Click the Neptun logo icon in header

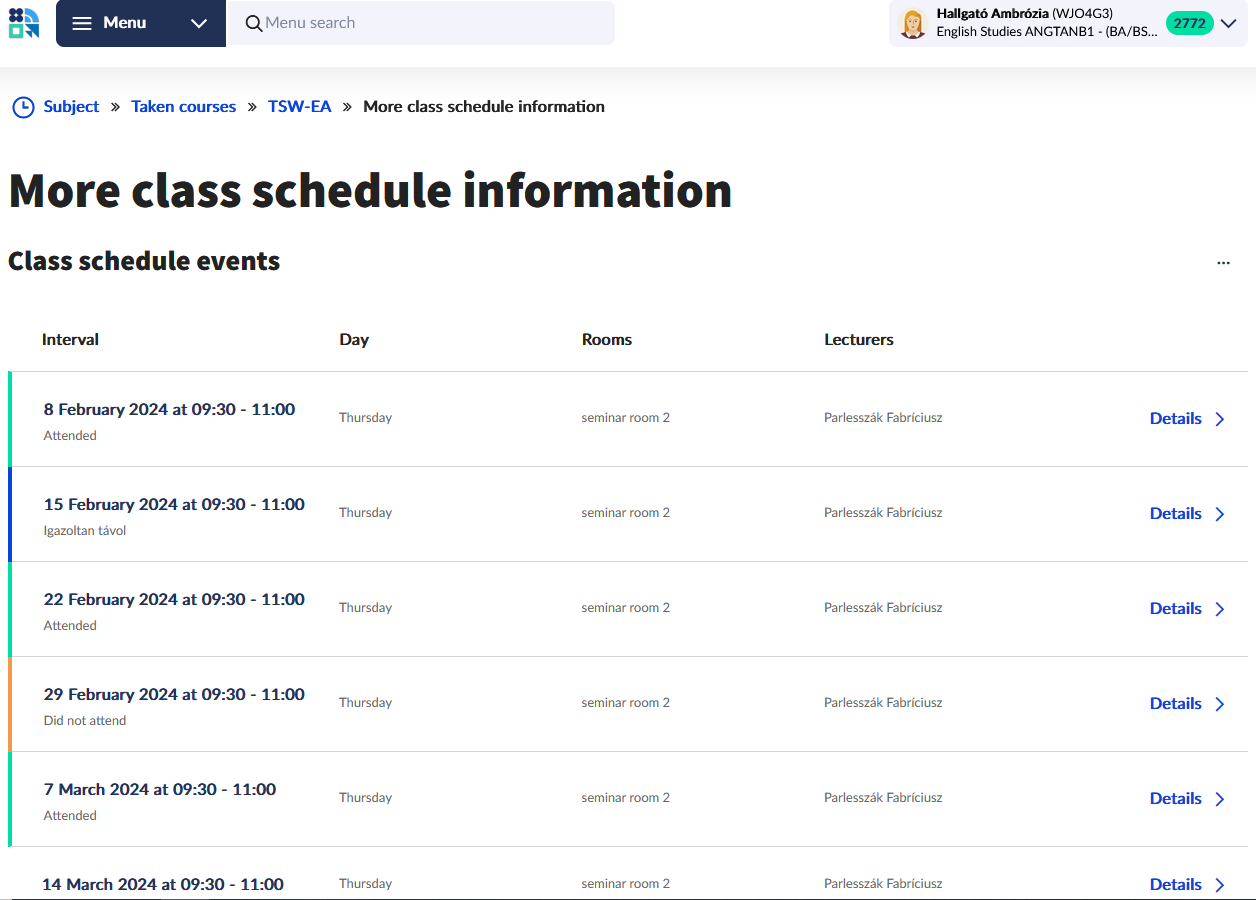click(x=24, y=23)
